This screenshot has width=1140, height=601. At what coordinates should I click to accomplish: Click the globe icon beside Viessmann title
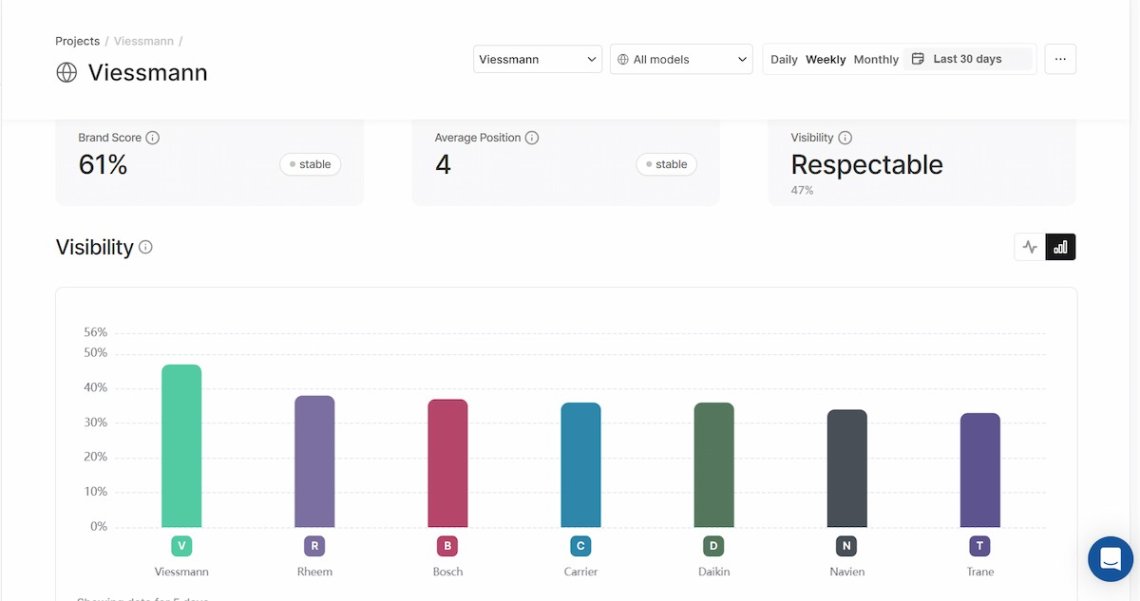coord(66,73)
